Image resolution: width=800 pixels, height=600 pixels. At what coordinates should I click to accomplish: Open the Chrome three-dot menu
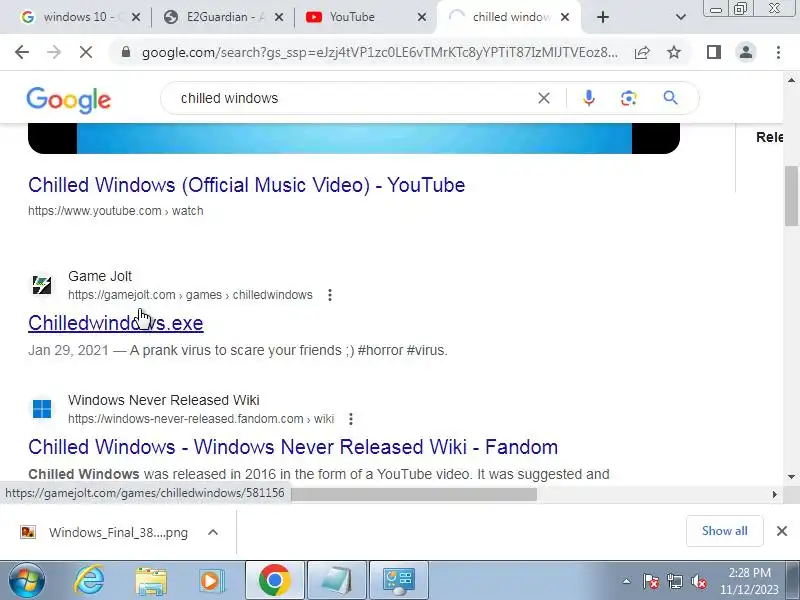778,52
